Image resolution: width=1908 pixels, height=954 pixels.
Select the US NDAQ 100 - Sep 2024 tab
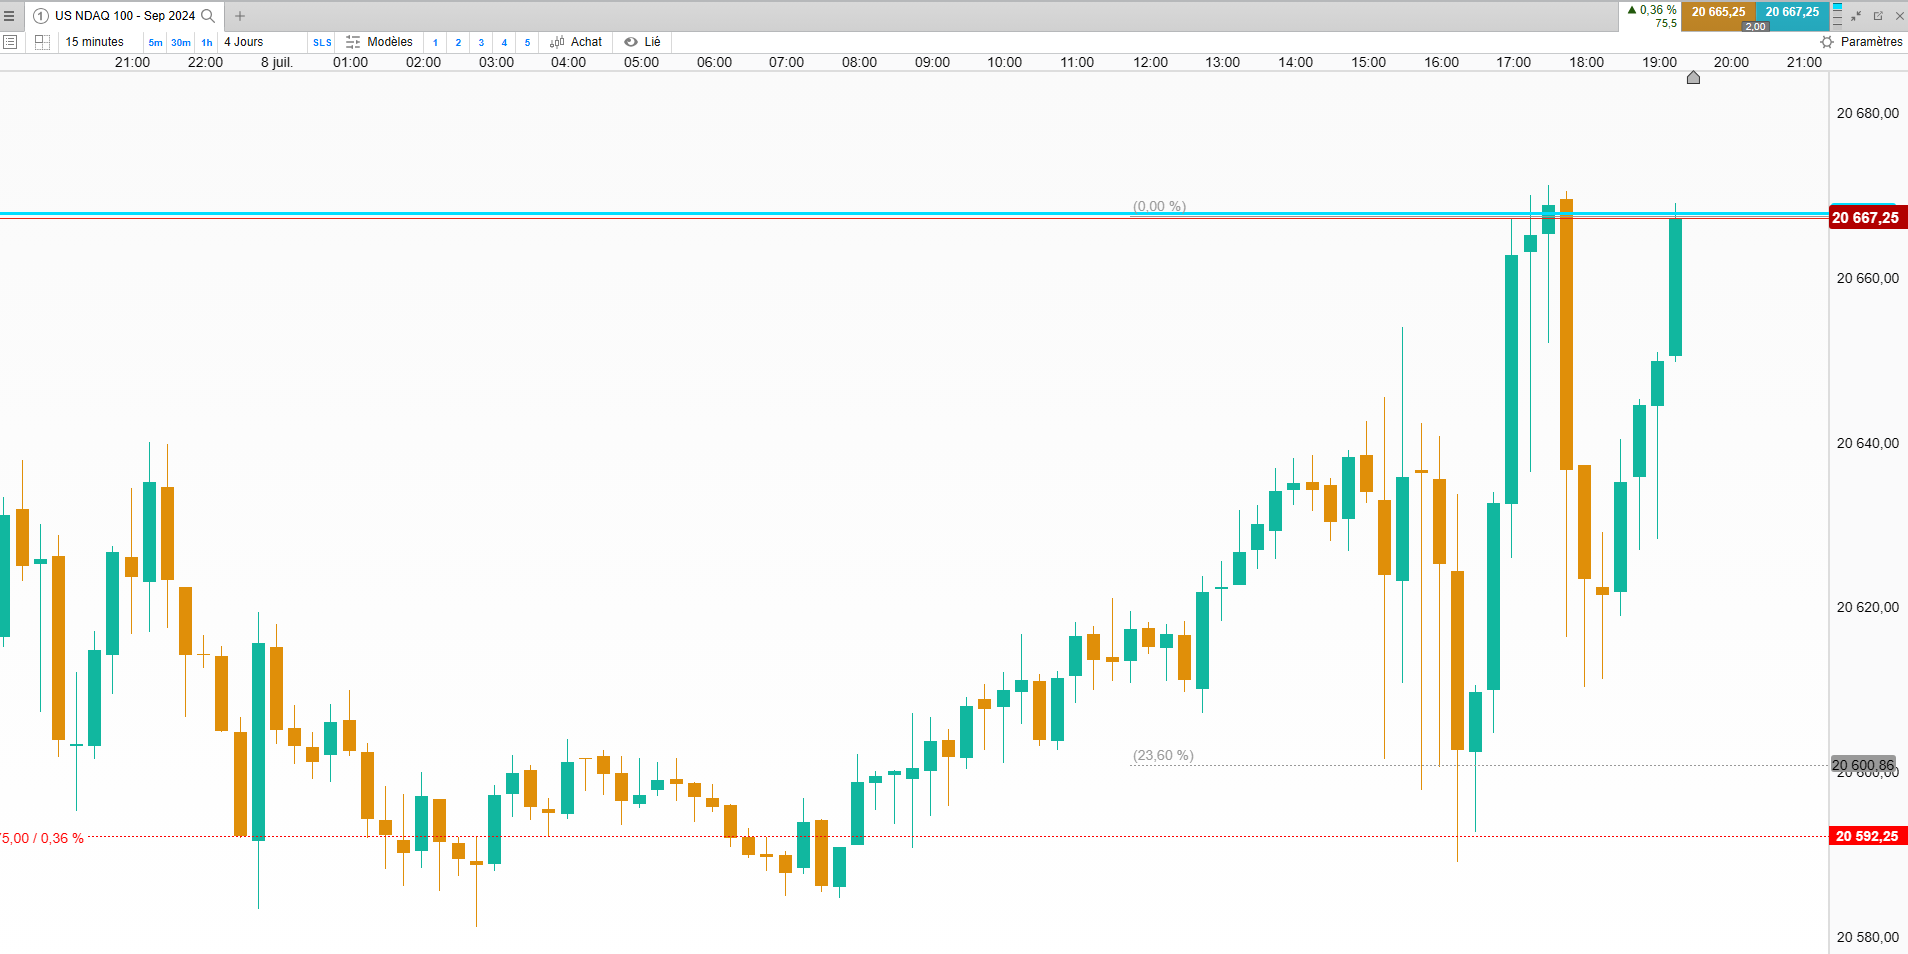[x=125, y=16]
